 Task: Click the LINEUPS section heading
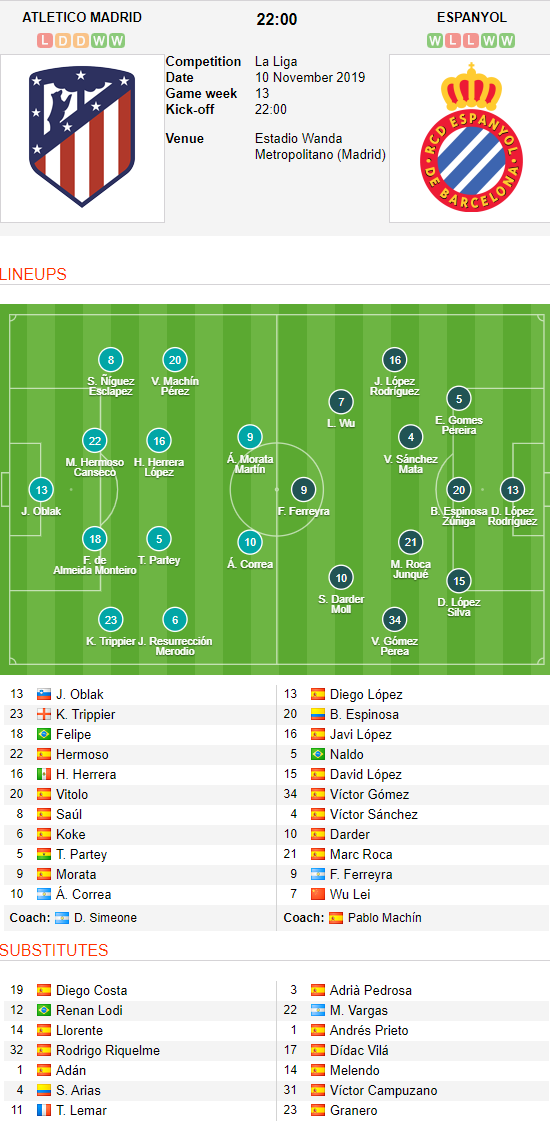33,274
